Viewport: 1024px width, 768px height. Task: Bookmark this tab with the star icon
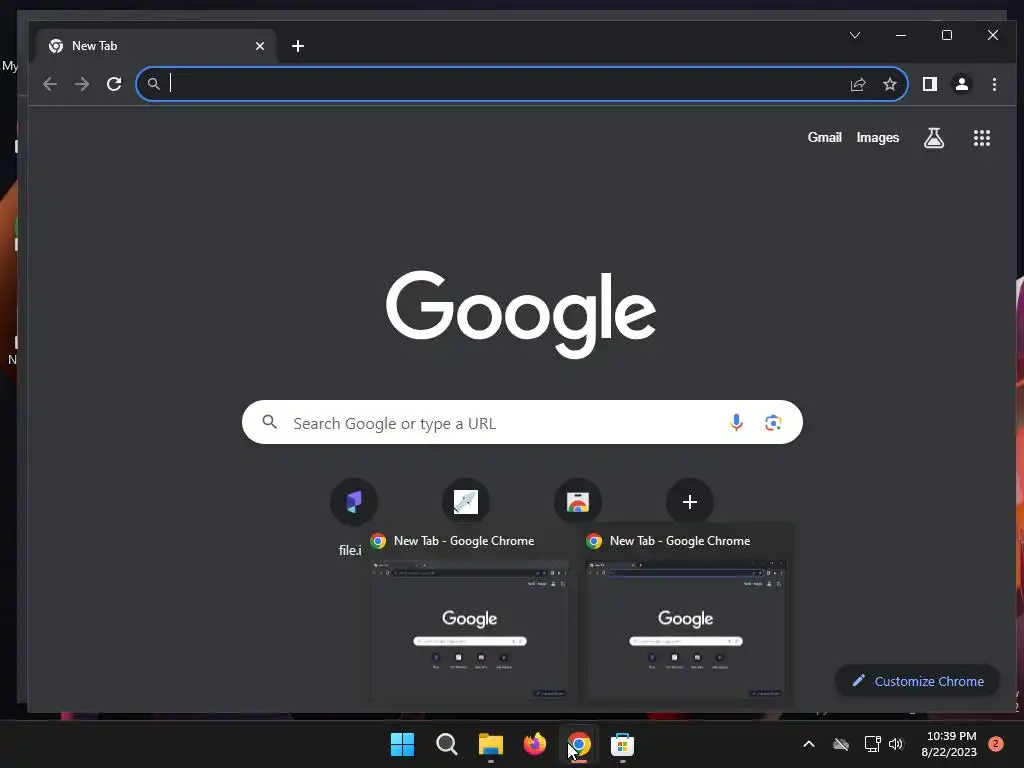(889, 84)
